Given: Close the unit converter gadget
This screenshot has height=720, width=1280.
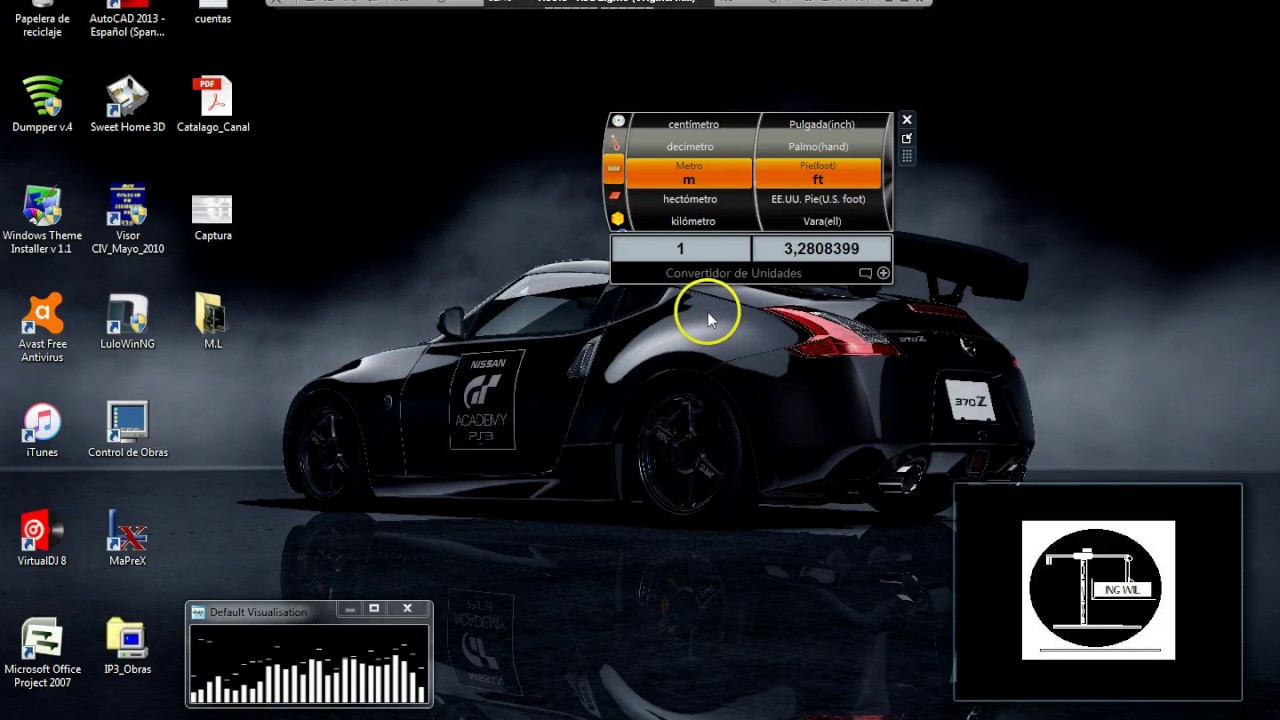Looking at the screenshot, I should click(x=907, y=120).
